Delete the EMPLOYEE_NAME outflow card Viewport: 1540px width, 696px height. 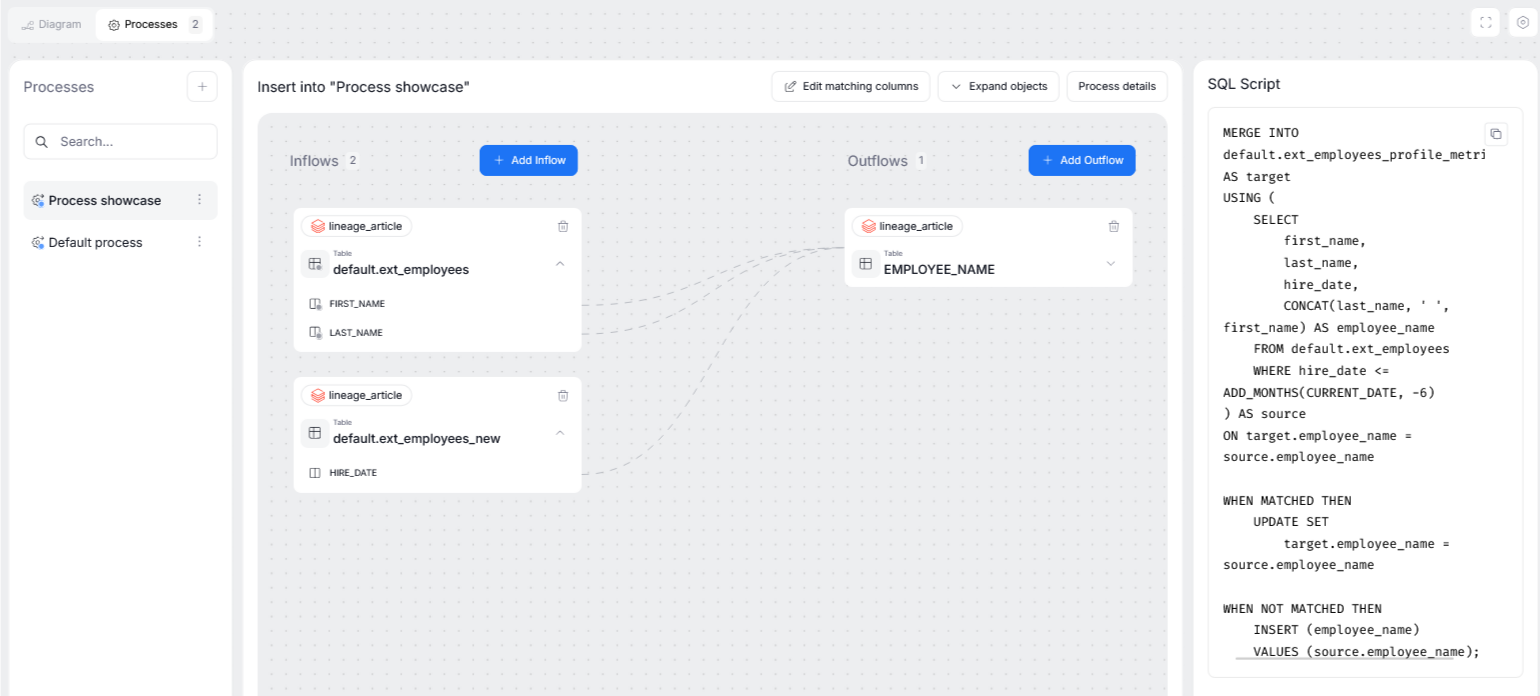point(1114,226)
